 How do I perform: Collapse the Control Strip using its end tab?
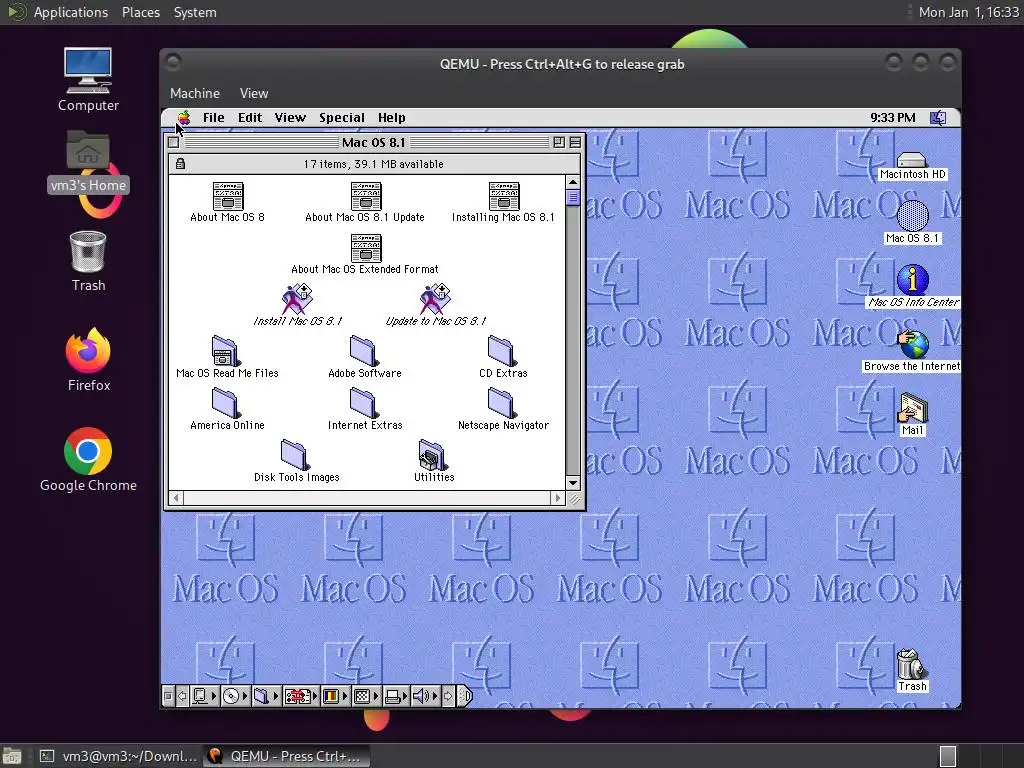coord(464,696)
